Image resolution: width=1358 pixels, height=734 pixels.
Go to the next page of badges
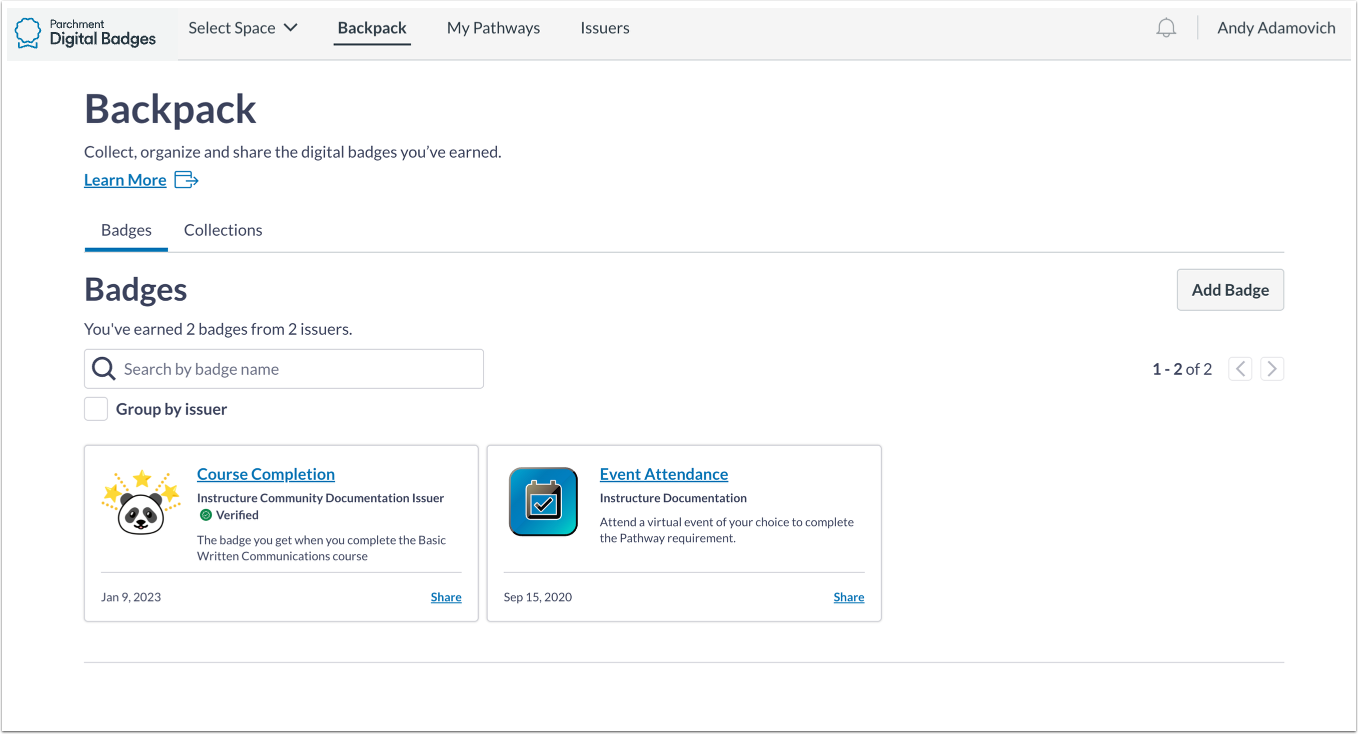(x=1272, y=369)
